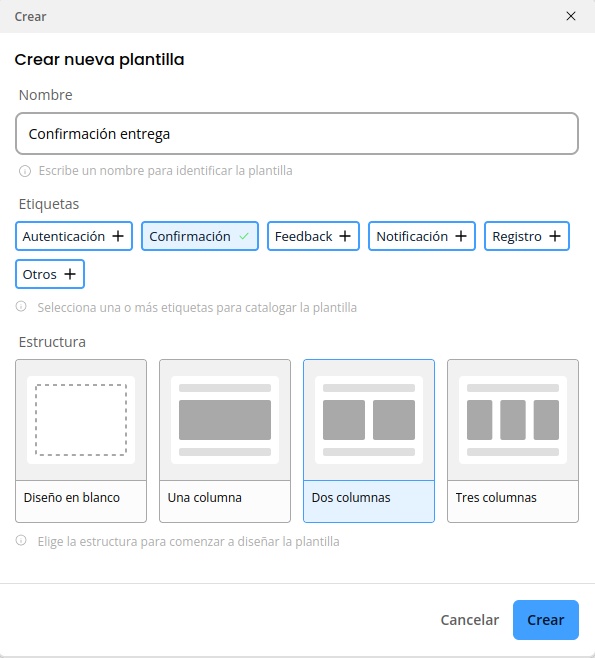Click the 'Nombre' field label
This screenshot has height=658, width=595.
(x=45, y=95)
